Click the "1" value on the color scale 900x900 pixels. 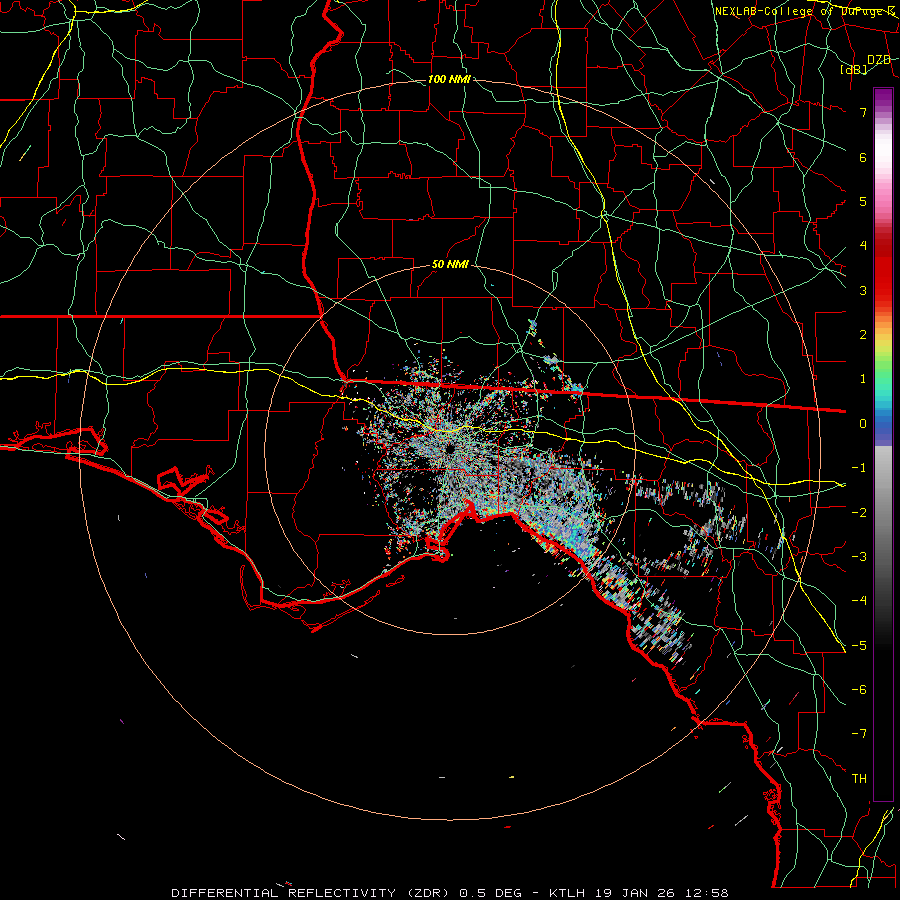(863, 379)
